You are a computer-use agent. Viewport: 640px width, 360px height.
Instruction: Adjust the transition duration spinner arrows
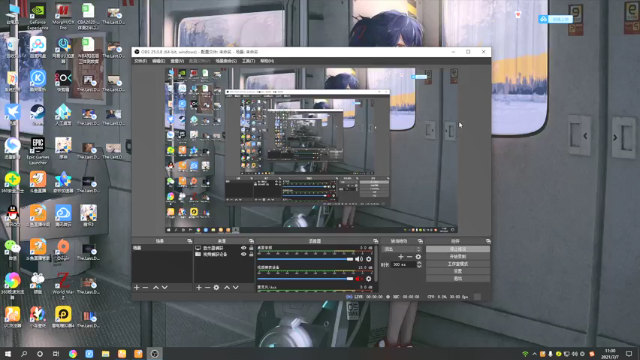tap(419, 264)
